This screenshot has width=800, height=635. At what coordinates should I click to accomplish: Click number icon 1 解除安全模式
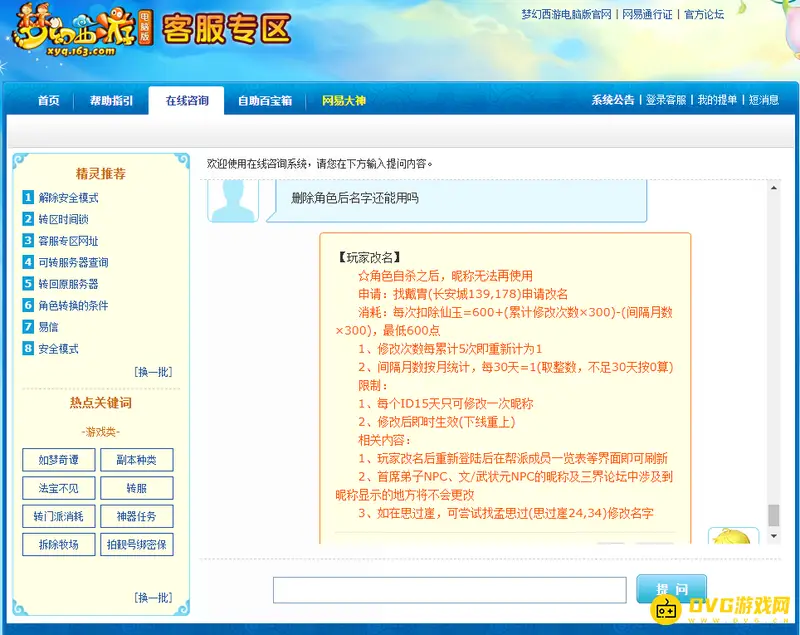(28, 197)
